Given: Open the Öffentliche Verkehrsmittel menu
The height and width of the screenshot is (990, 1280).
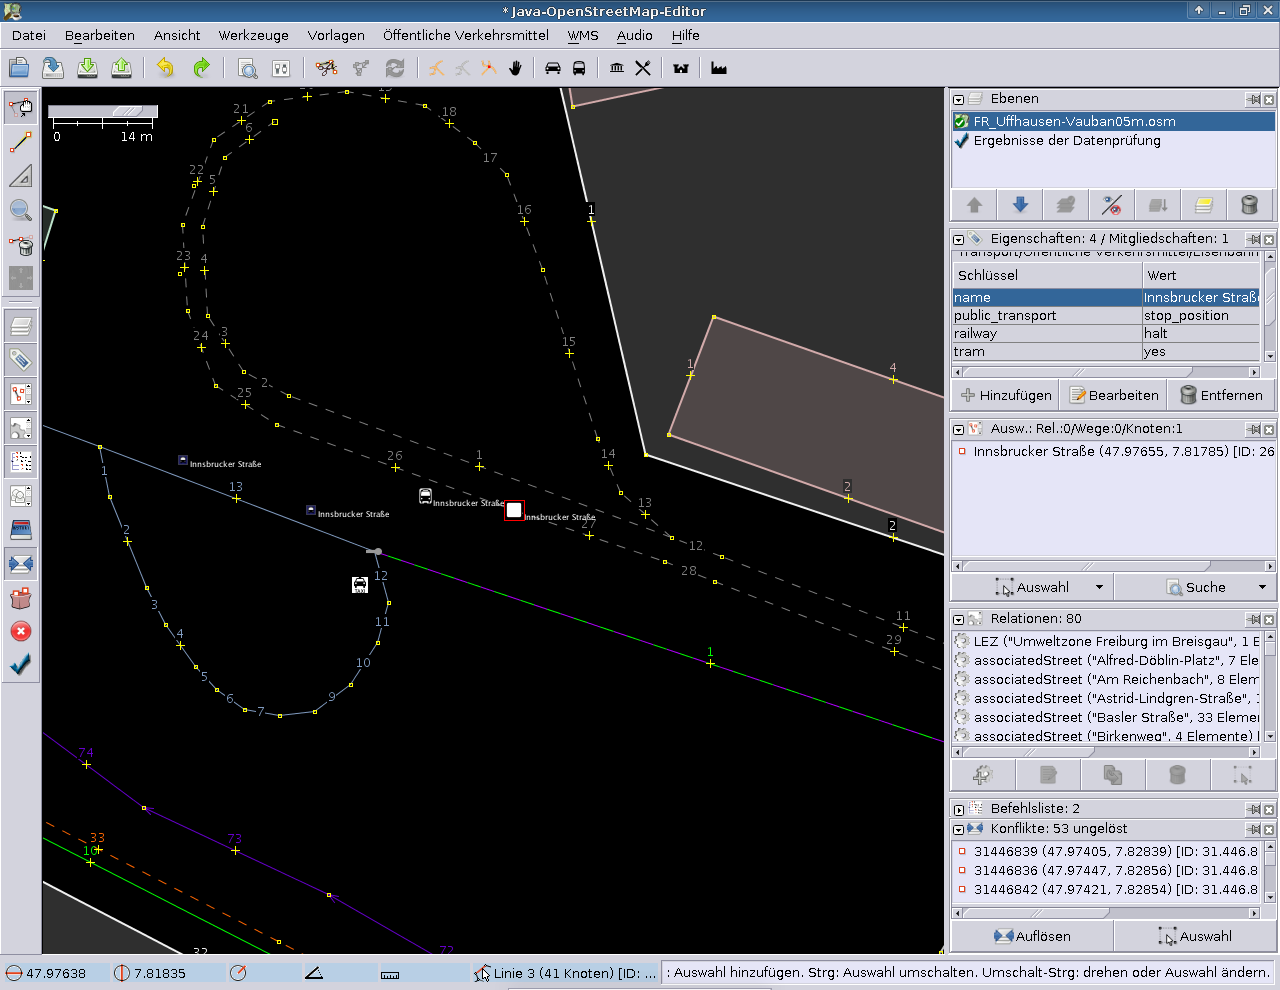Looking at the screenshot, I should (x=465, y=35).
